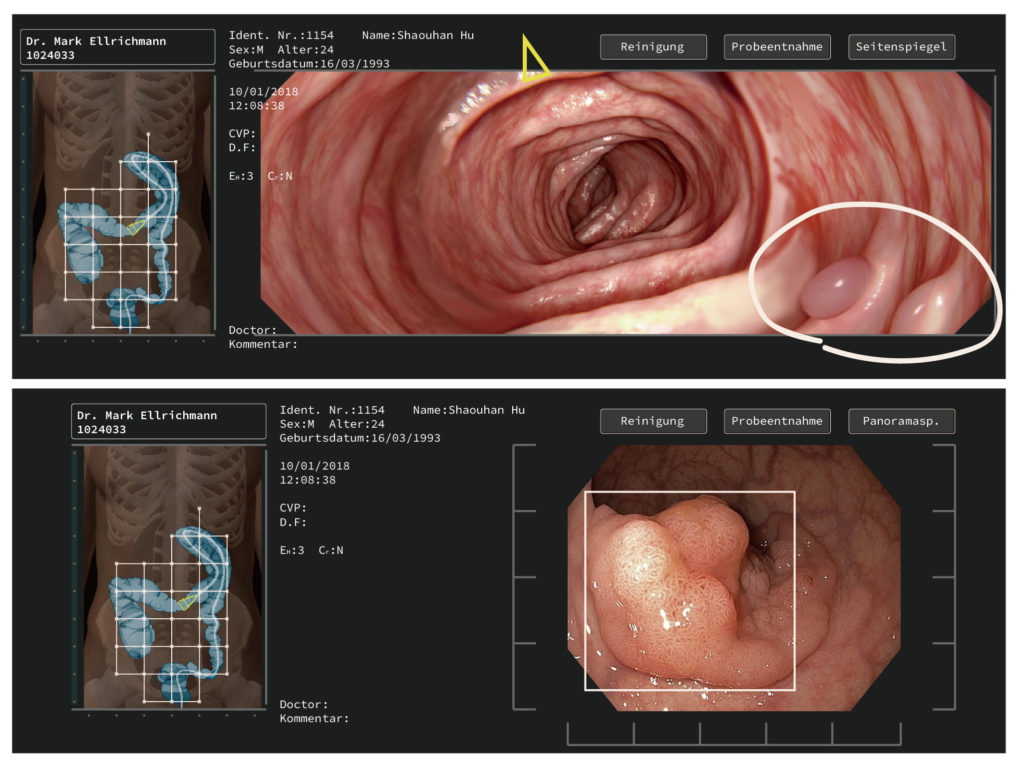Click "Ident. Nr.:1154" in the upper panel
Screen dimensions: 1024x764
281,35
